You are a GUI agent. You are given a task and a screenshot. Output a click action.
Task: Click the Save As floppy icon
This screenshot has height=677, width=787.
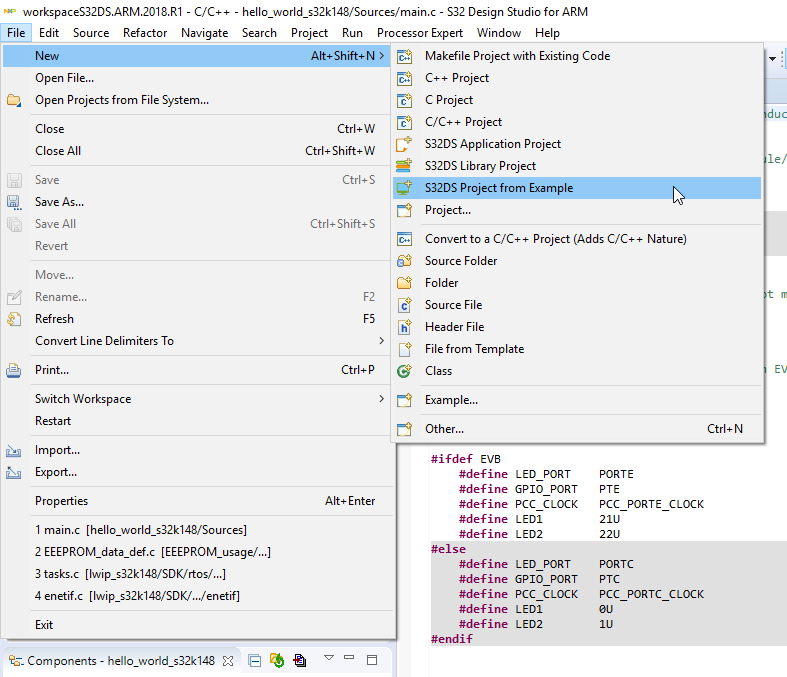[14, 202]
